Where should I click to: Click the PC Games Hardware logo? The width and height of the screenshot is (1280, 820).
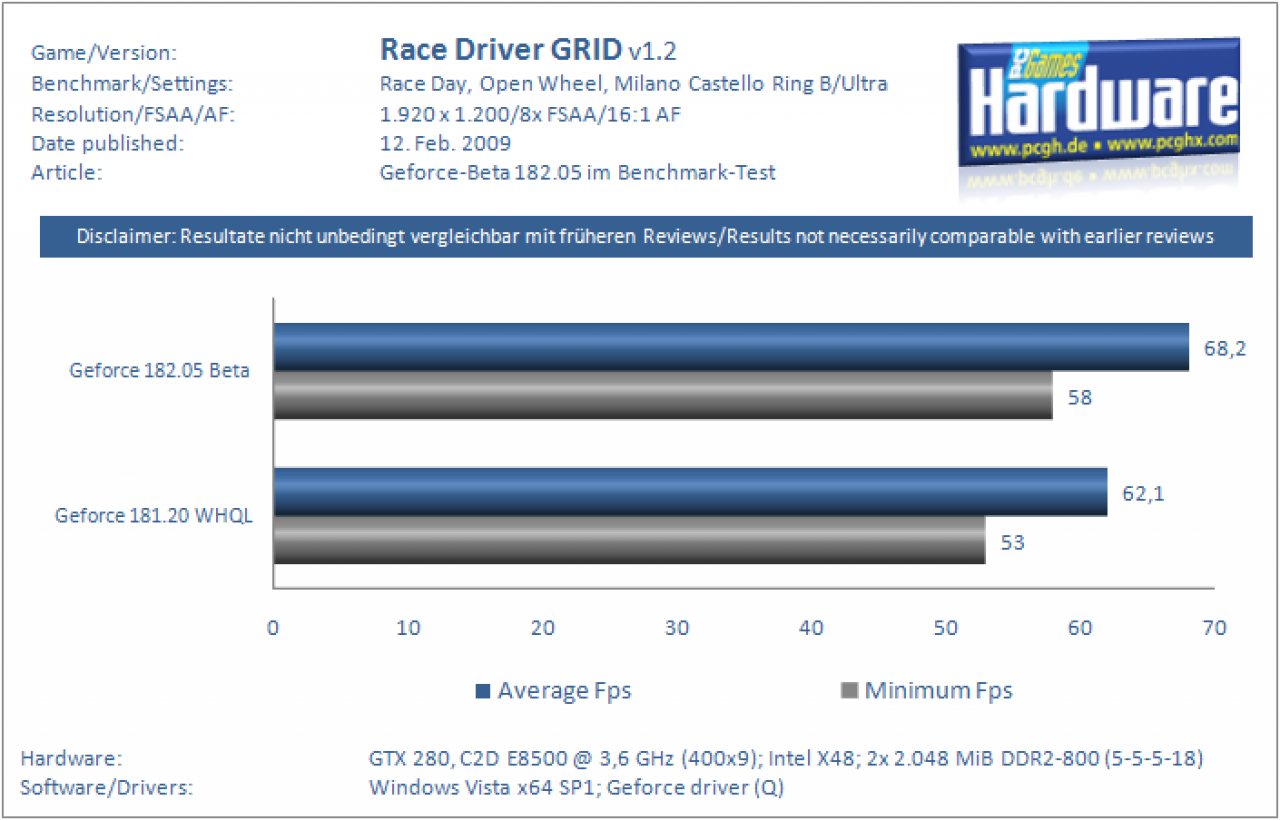1099,103
